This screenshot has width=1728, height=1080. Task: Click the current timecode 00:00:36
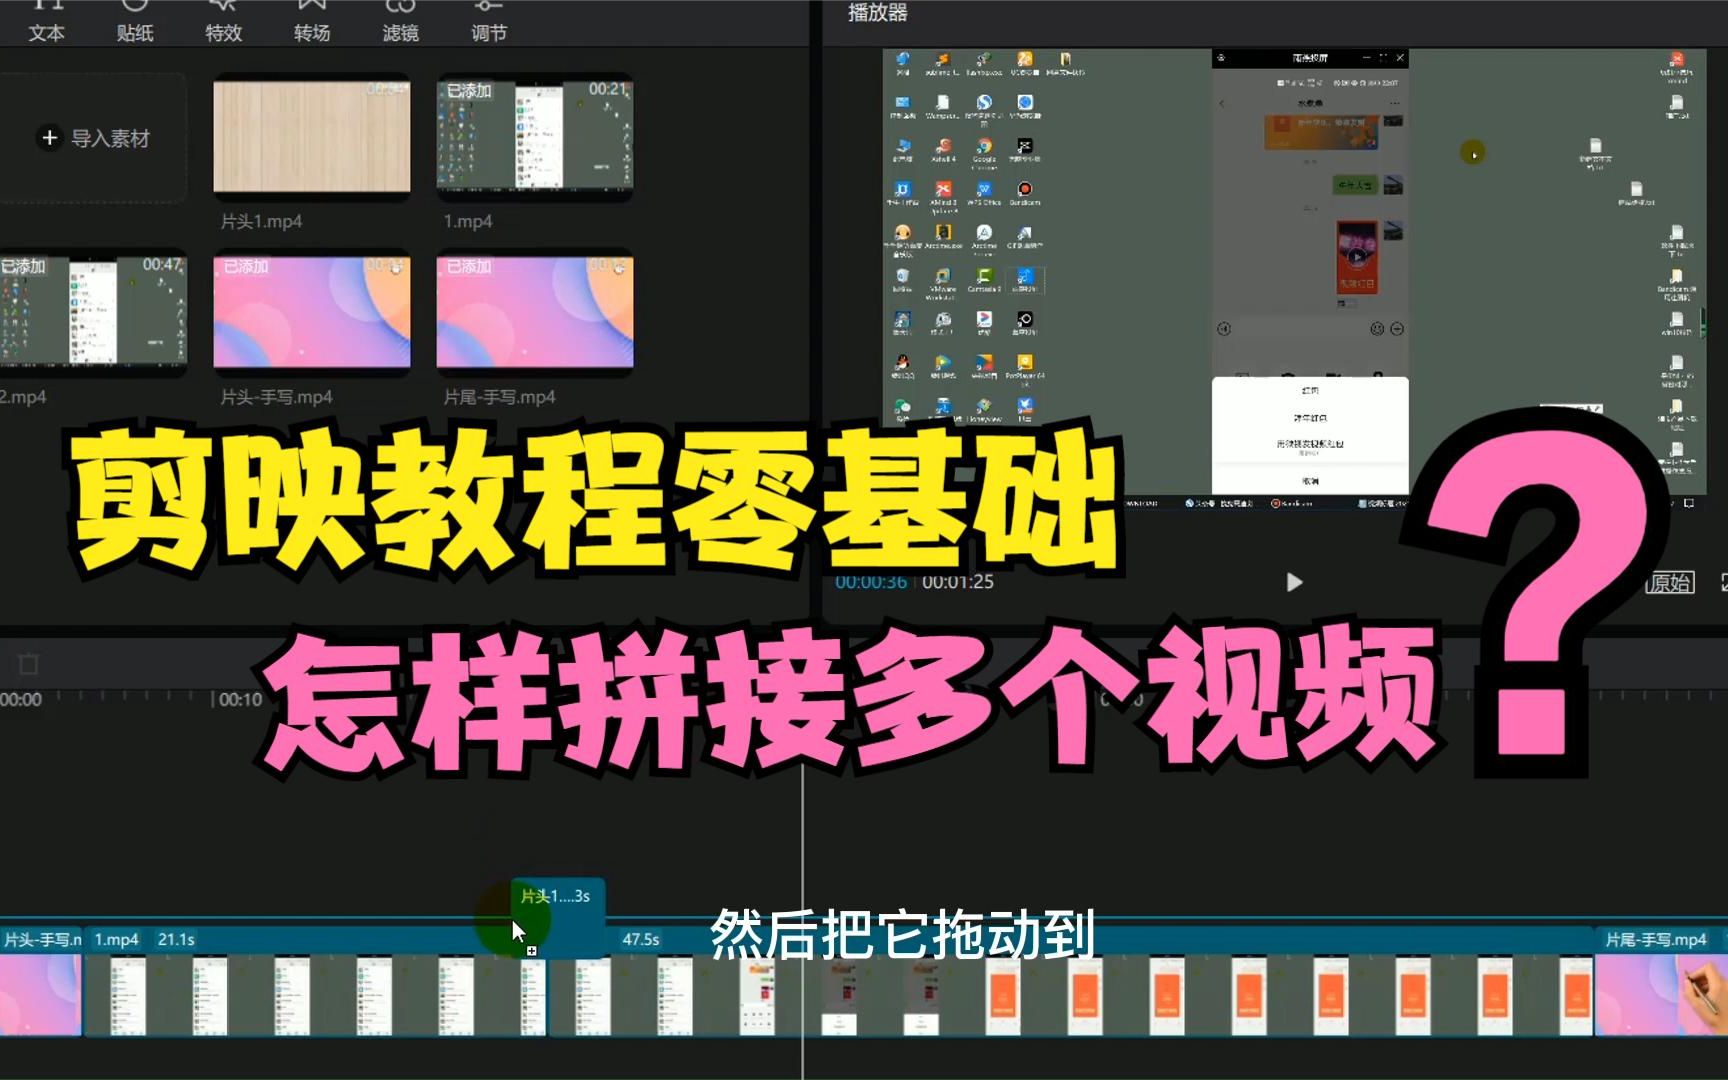point(871,582)
